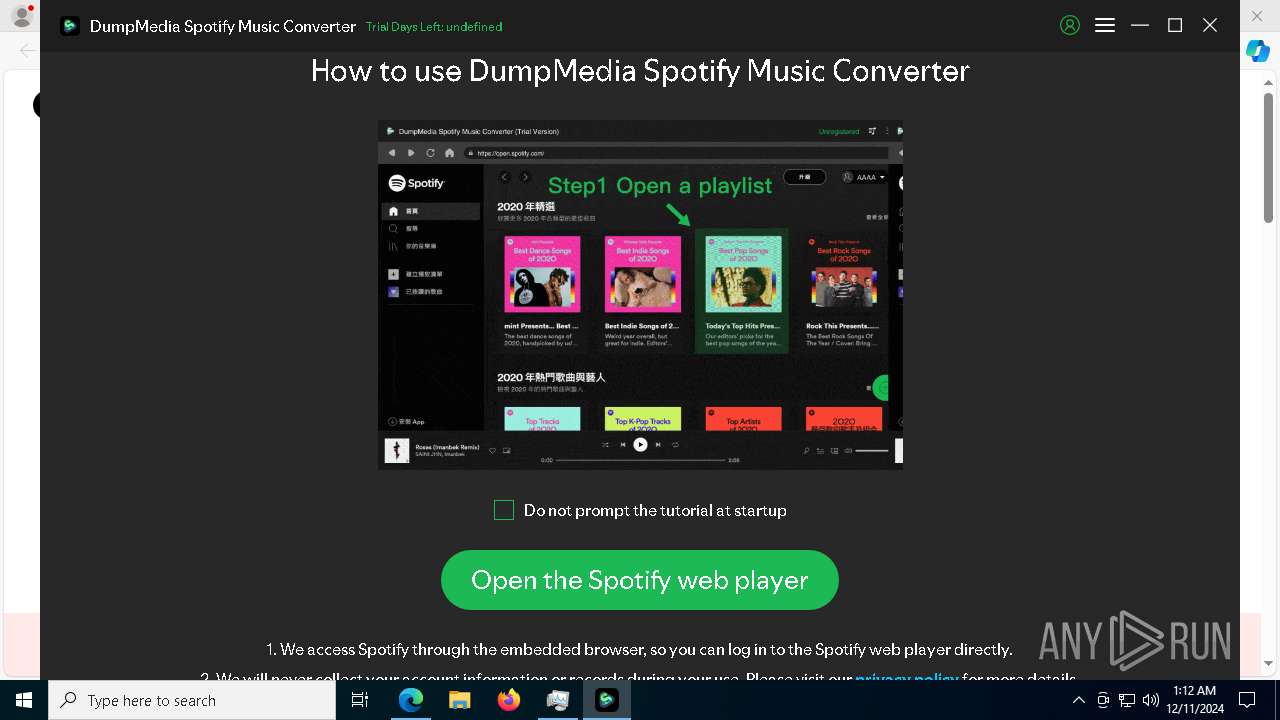Screen dimensions: 1280x720
Task: Click the green user account icon
Action: click(x=1070, y=26)
